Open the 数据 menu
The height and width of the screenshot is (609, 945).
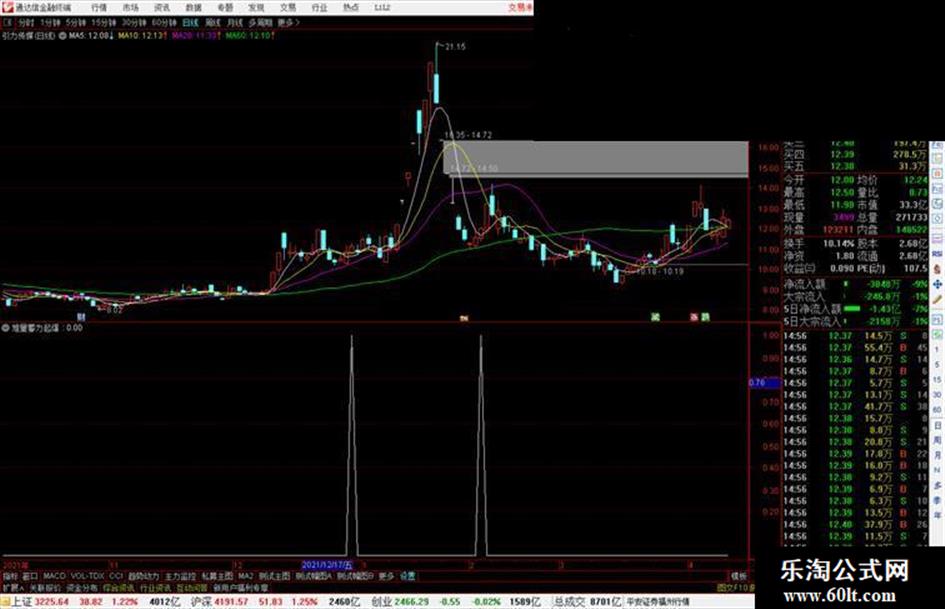pyautogui.click(x=193, y=8)
